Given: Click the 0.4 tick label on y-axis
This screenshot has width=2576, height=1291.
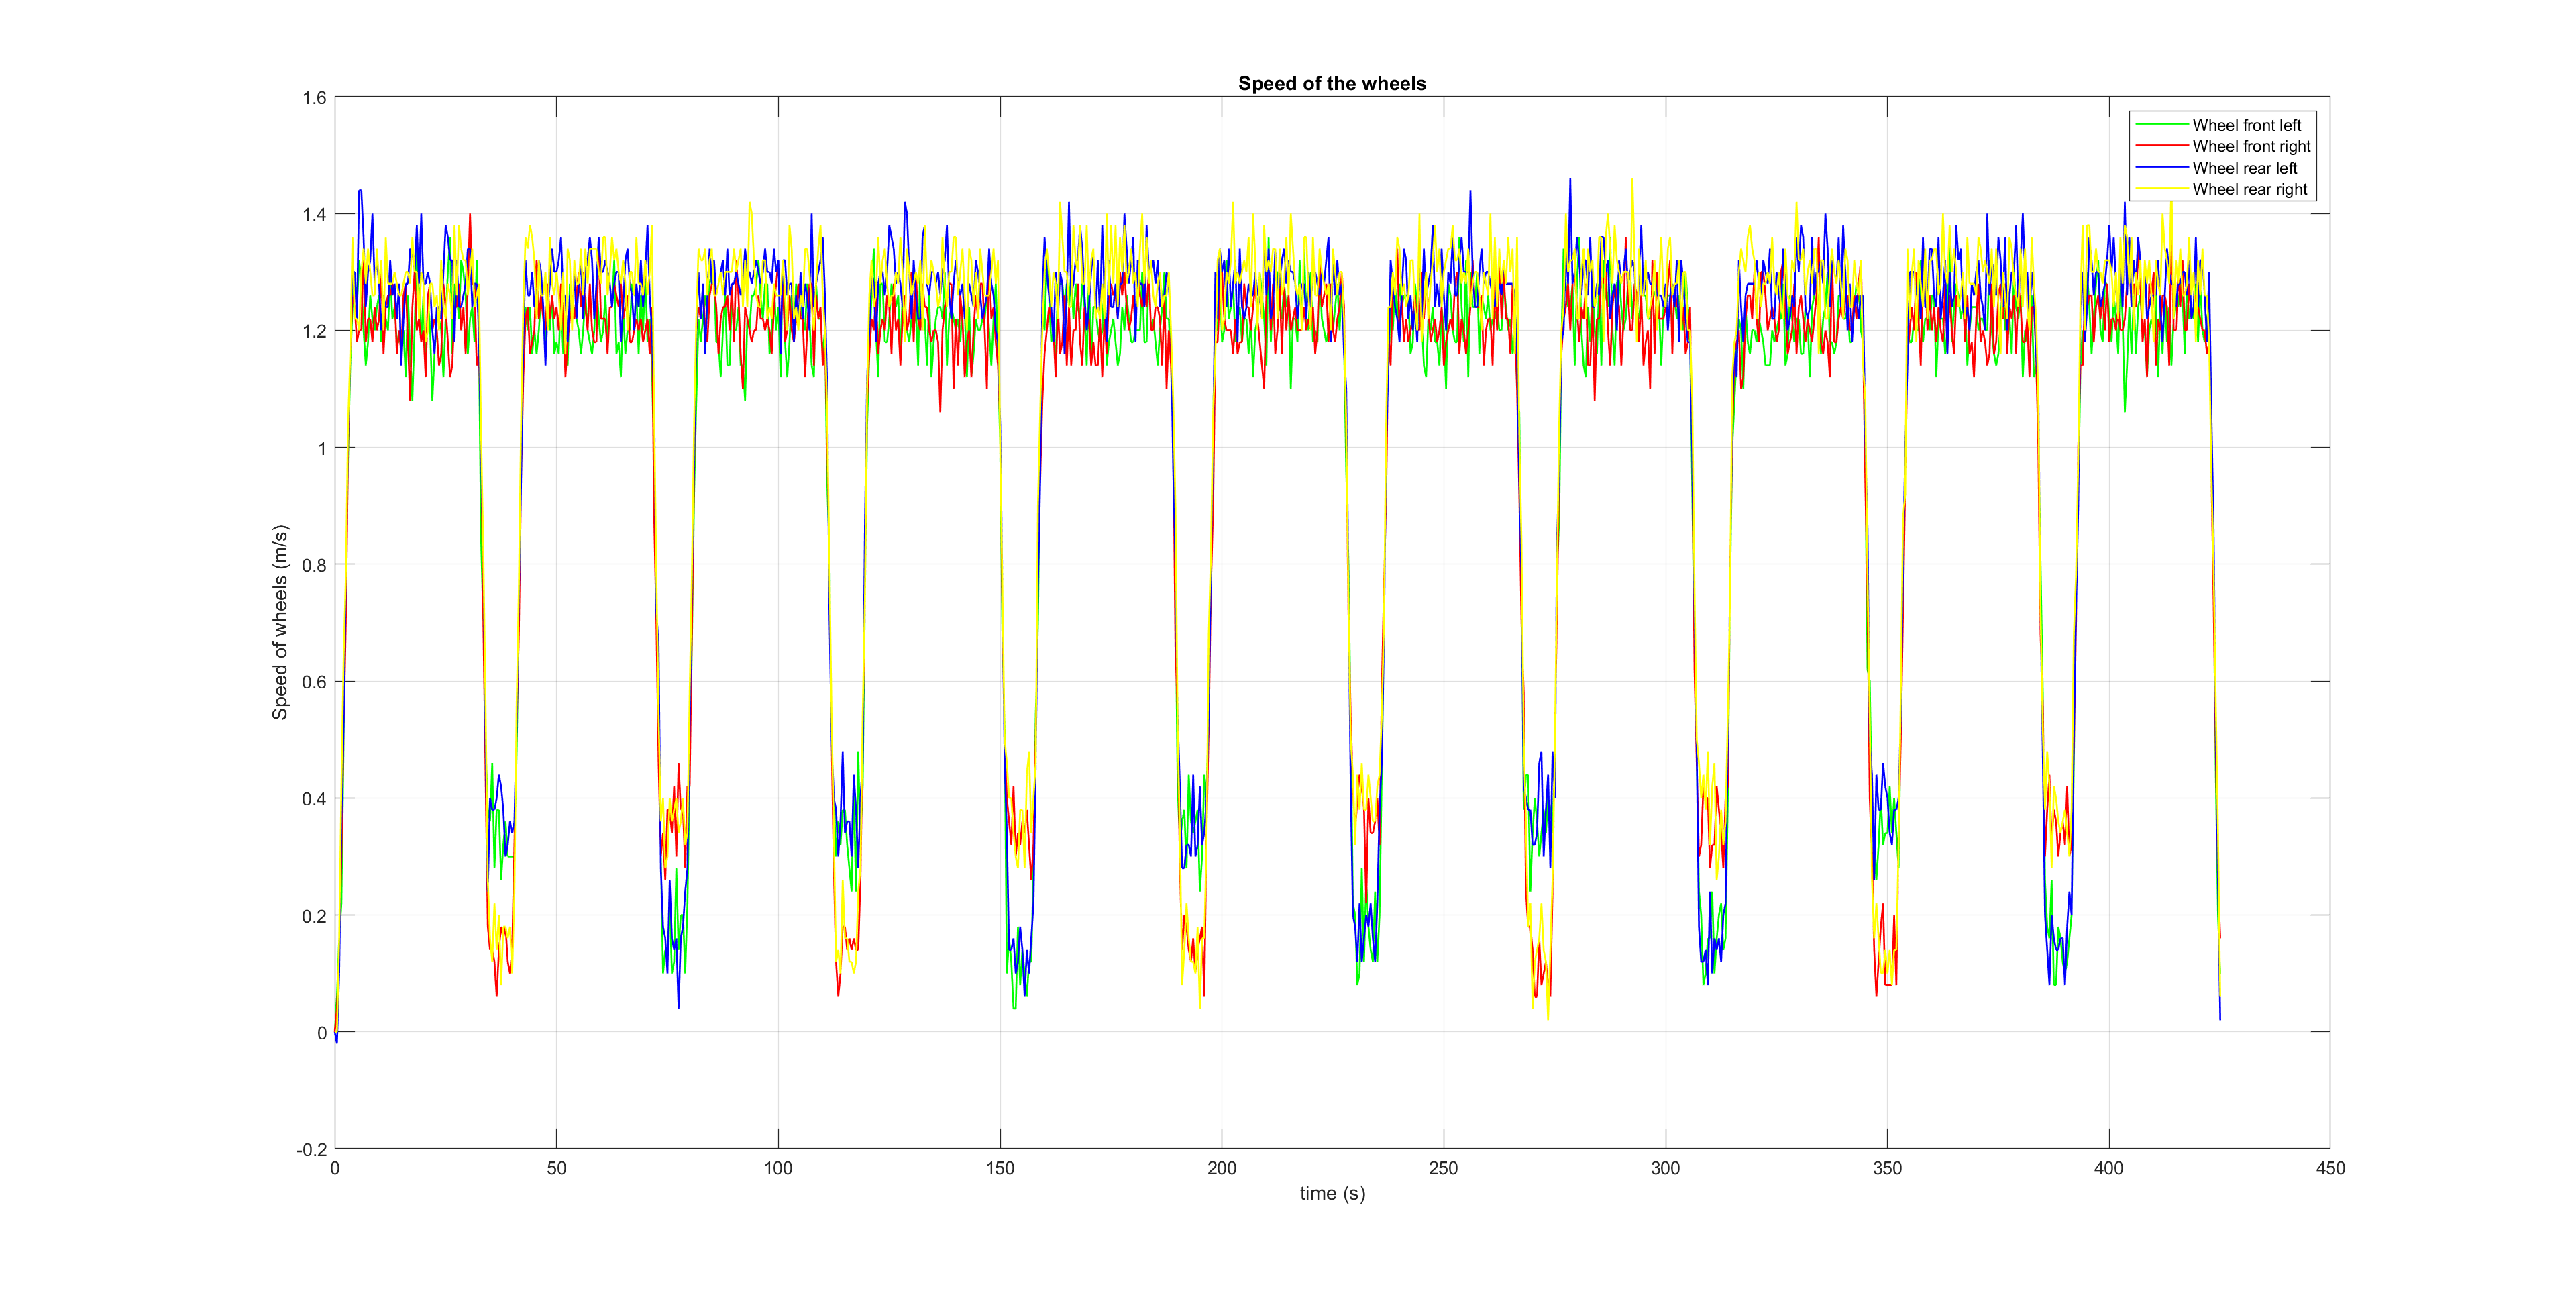Looking at the screenshot, I should 314,799.
